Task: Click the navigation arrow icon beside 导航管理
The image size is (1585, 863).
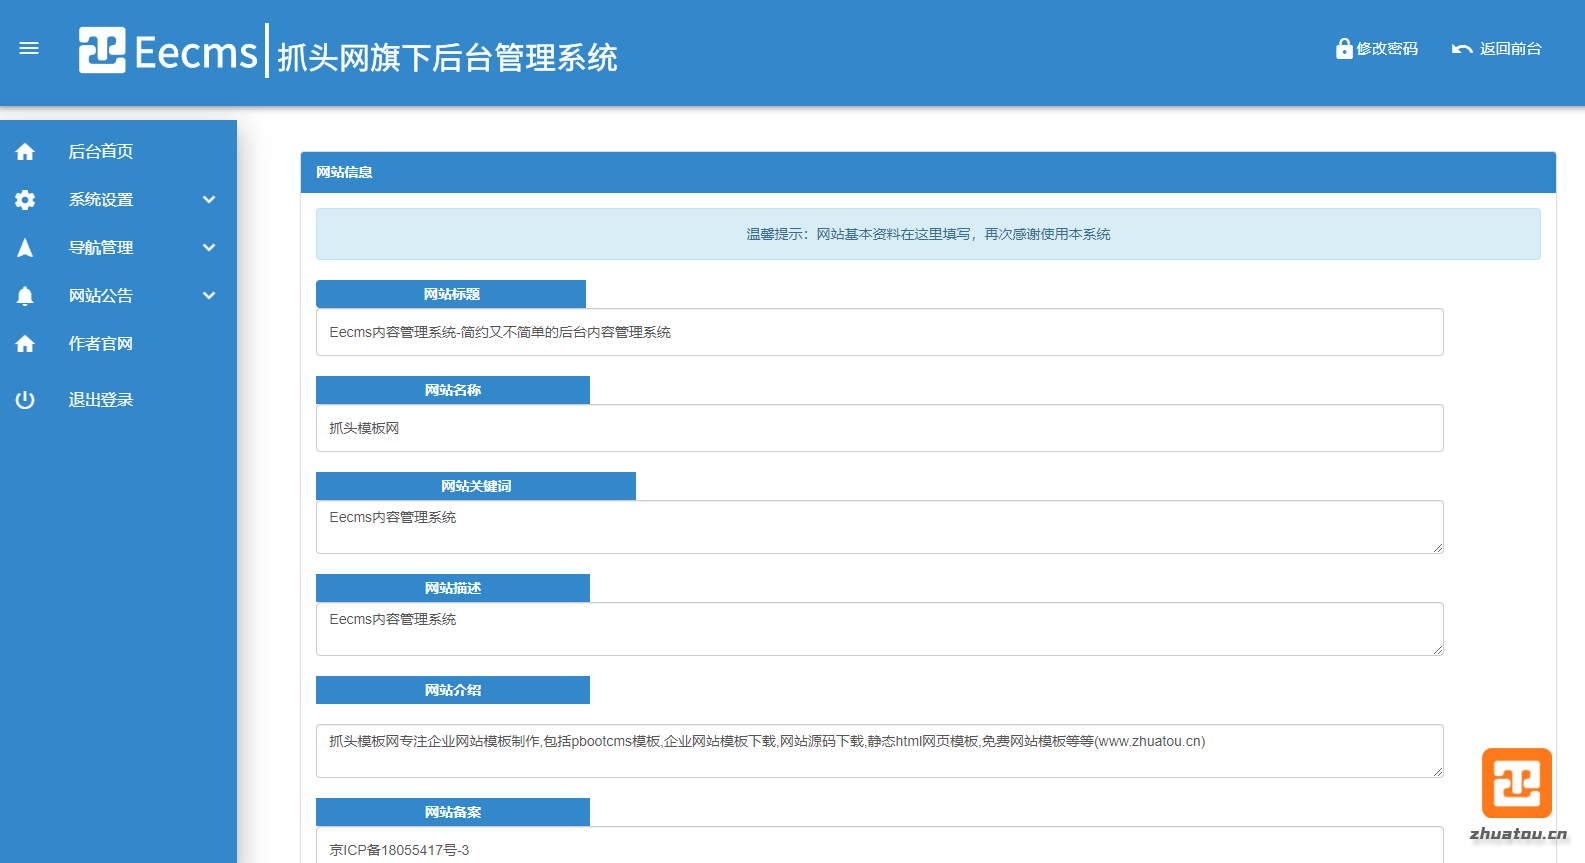Action: [x=25, y=247]
